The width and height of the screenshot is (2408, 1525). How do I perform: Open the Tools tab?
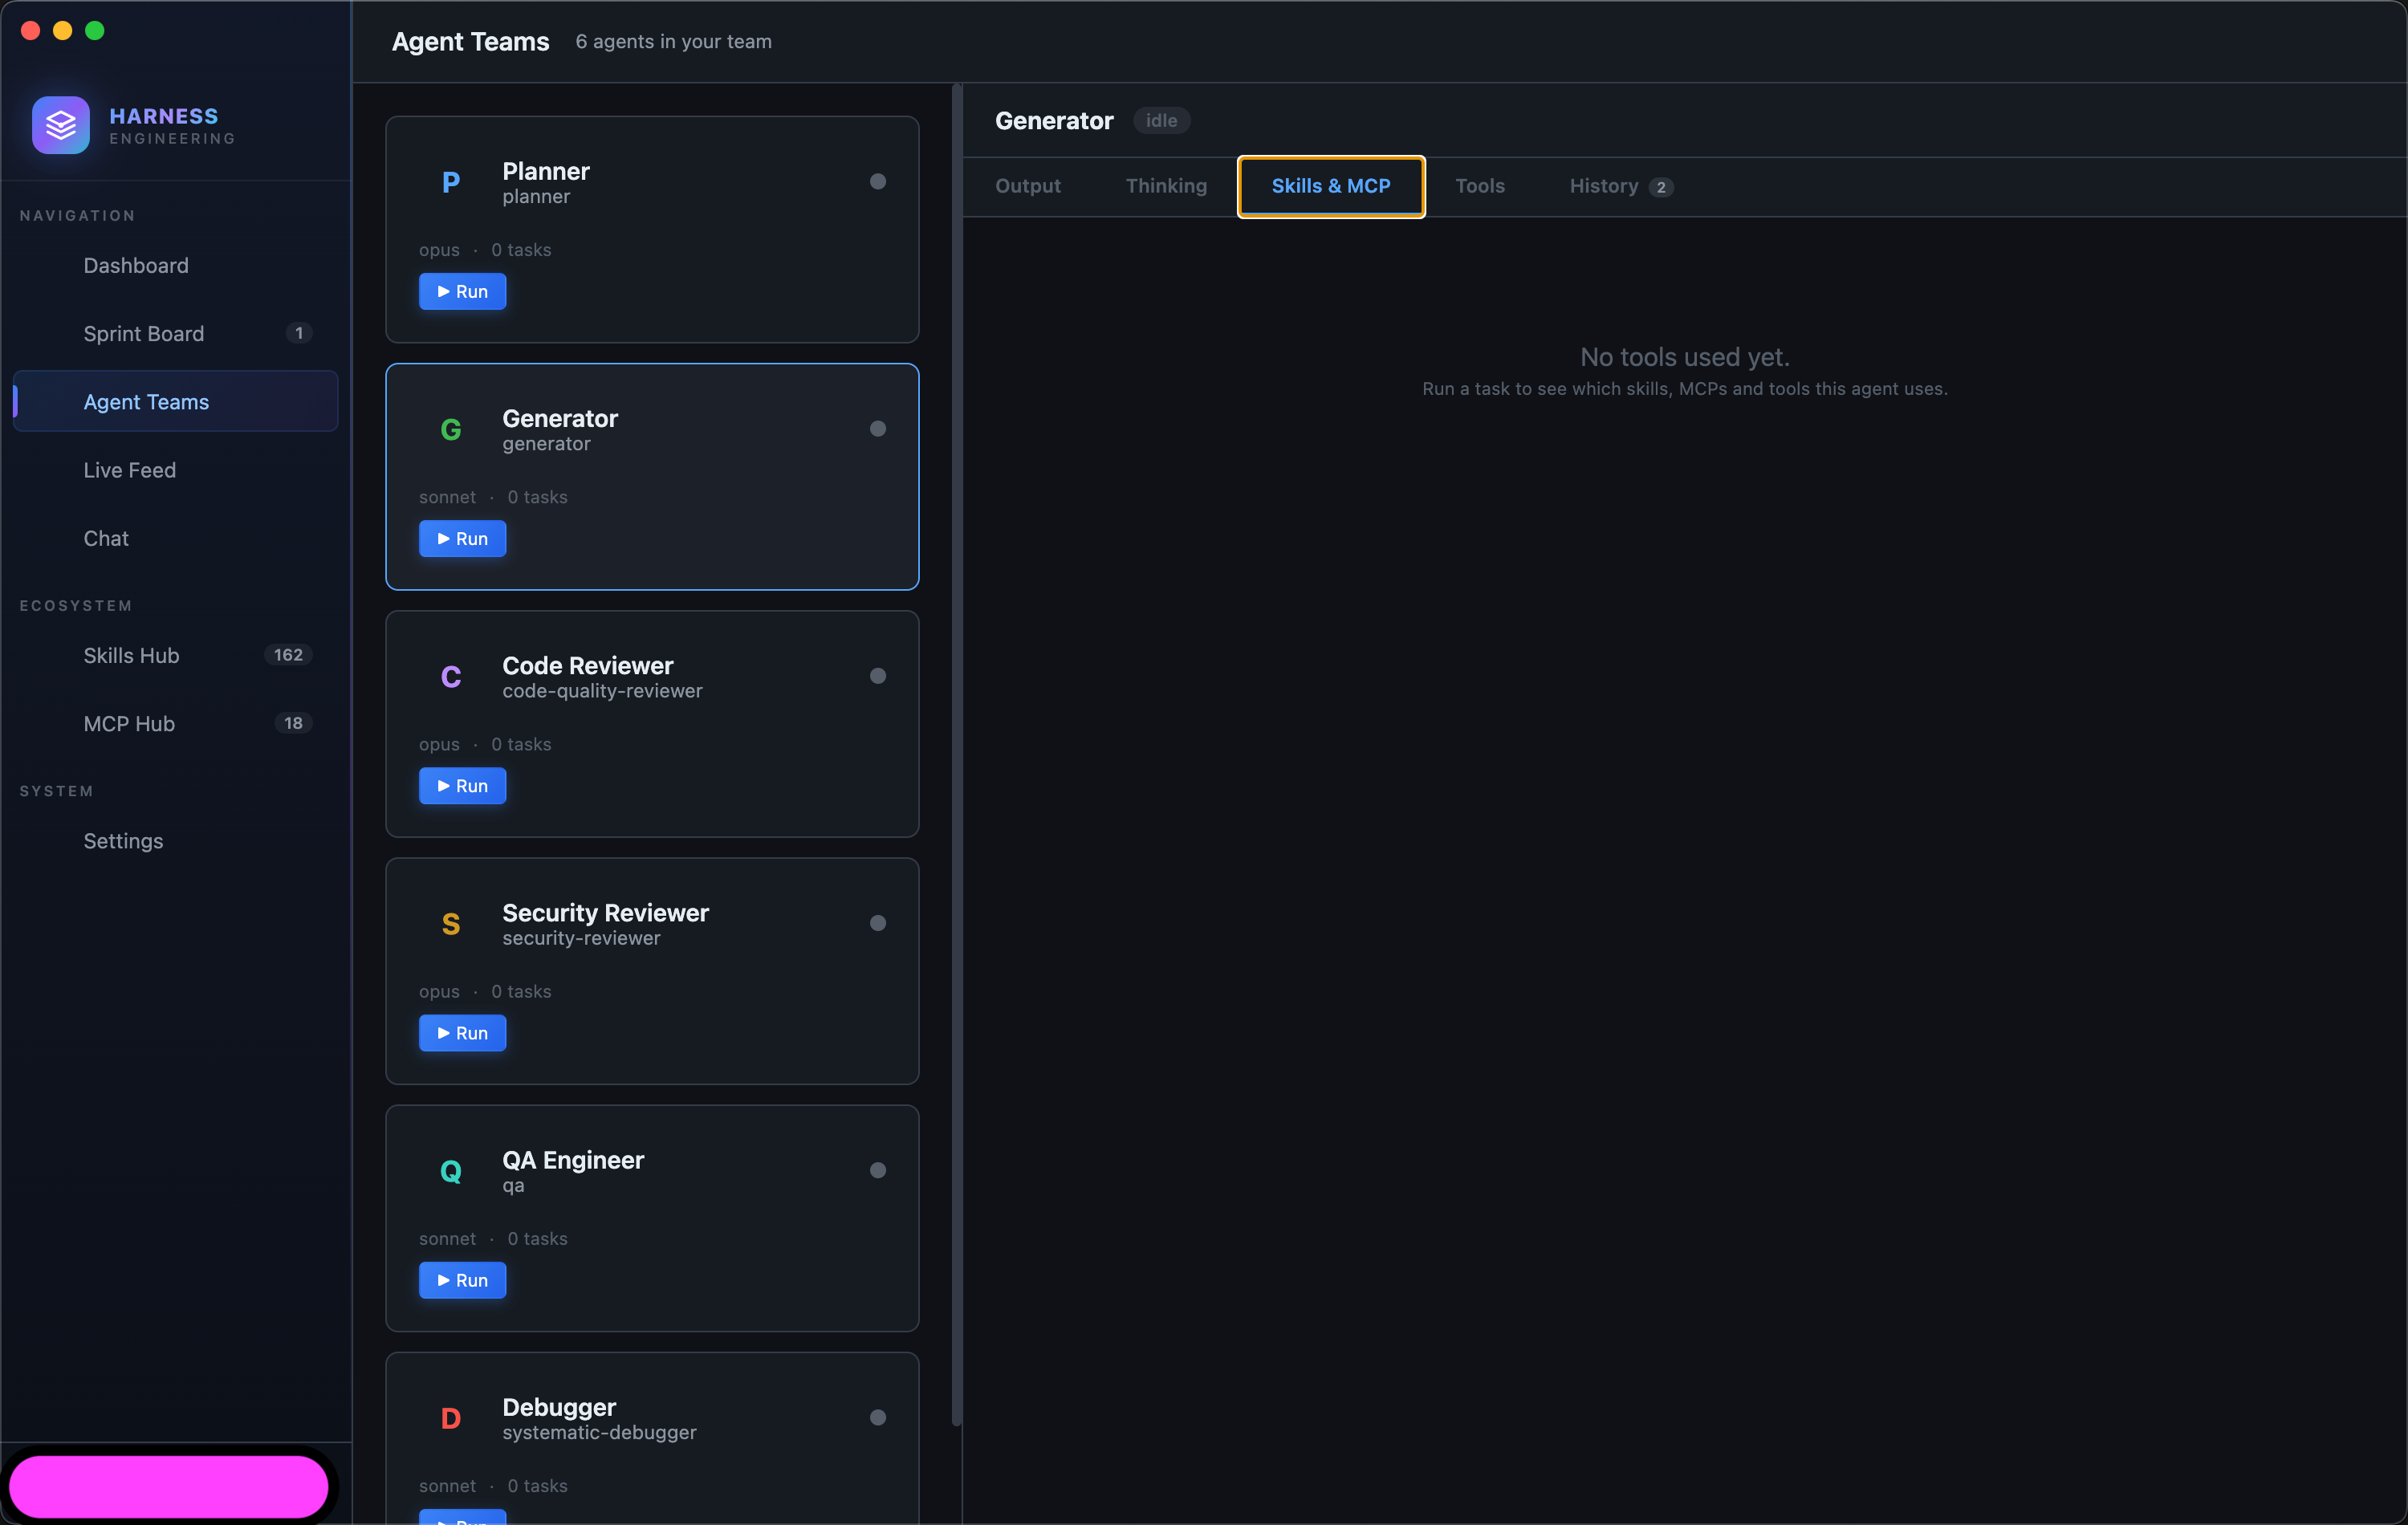[x=1480, y=186]
